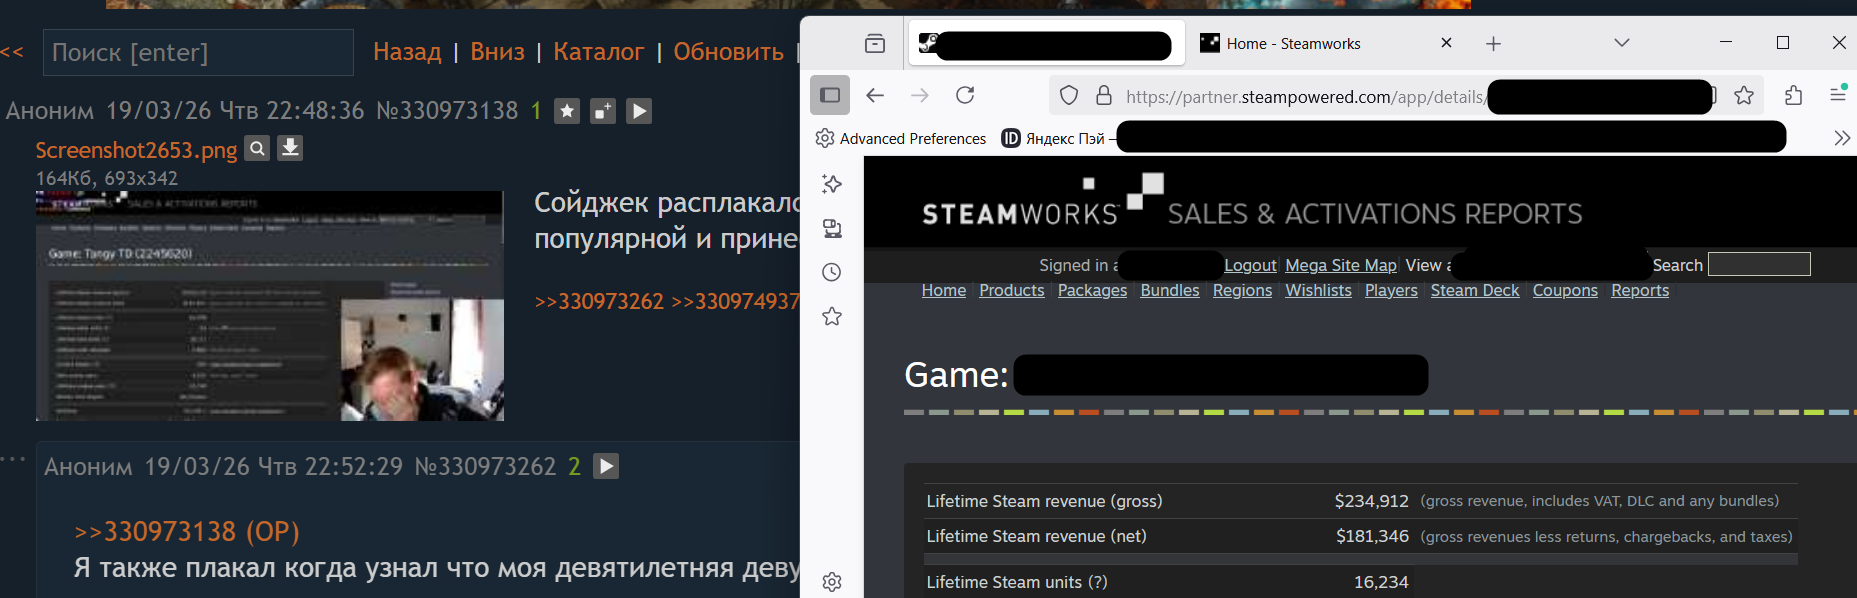1857x598 pixels.
Task: Open Packages nav link
Action: point(1092,290)
